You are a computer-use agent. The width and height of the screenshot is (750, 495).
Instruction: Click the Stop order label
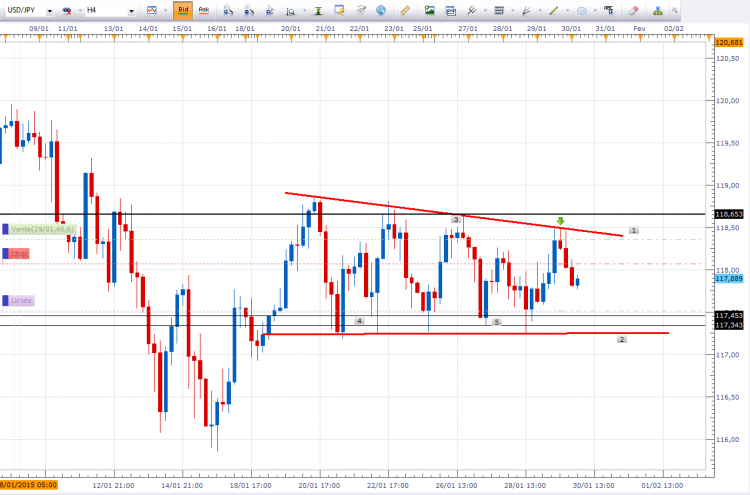coord(16,253)
